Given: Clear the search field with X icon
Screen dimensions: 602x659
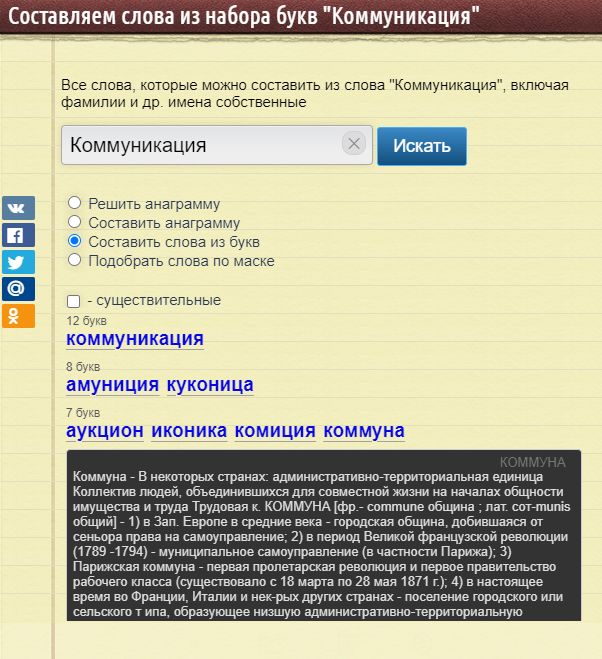Looking at the screenshot, I should (x=353, y=144).
